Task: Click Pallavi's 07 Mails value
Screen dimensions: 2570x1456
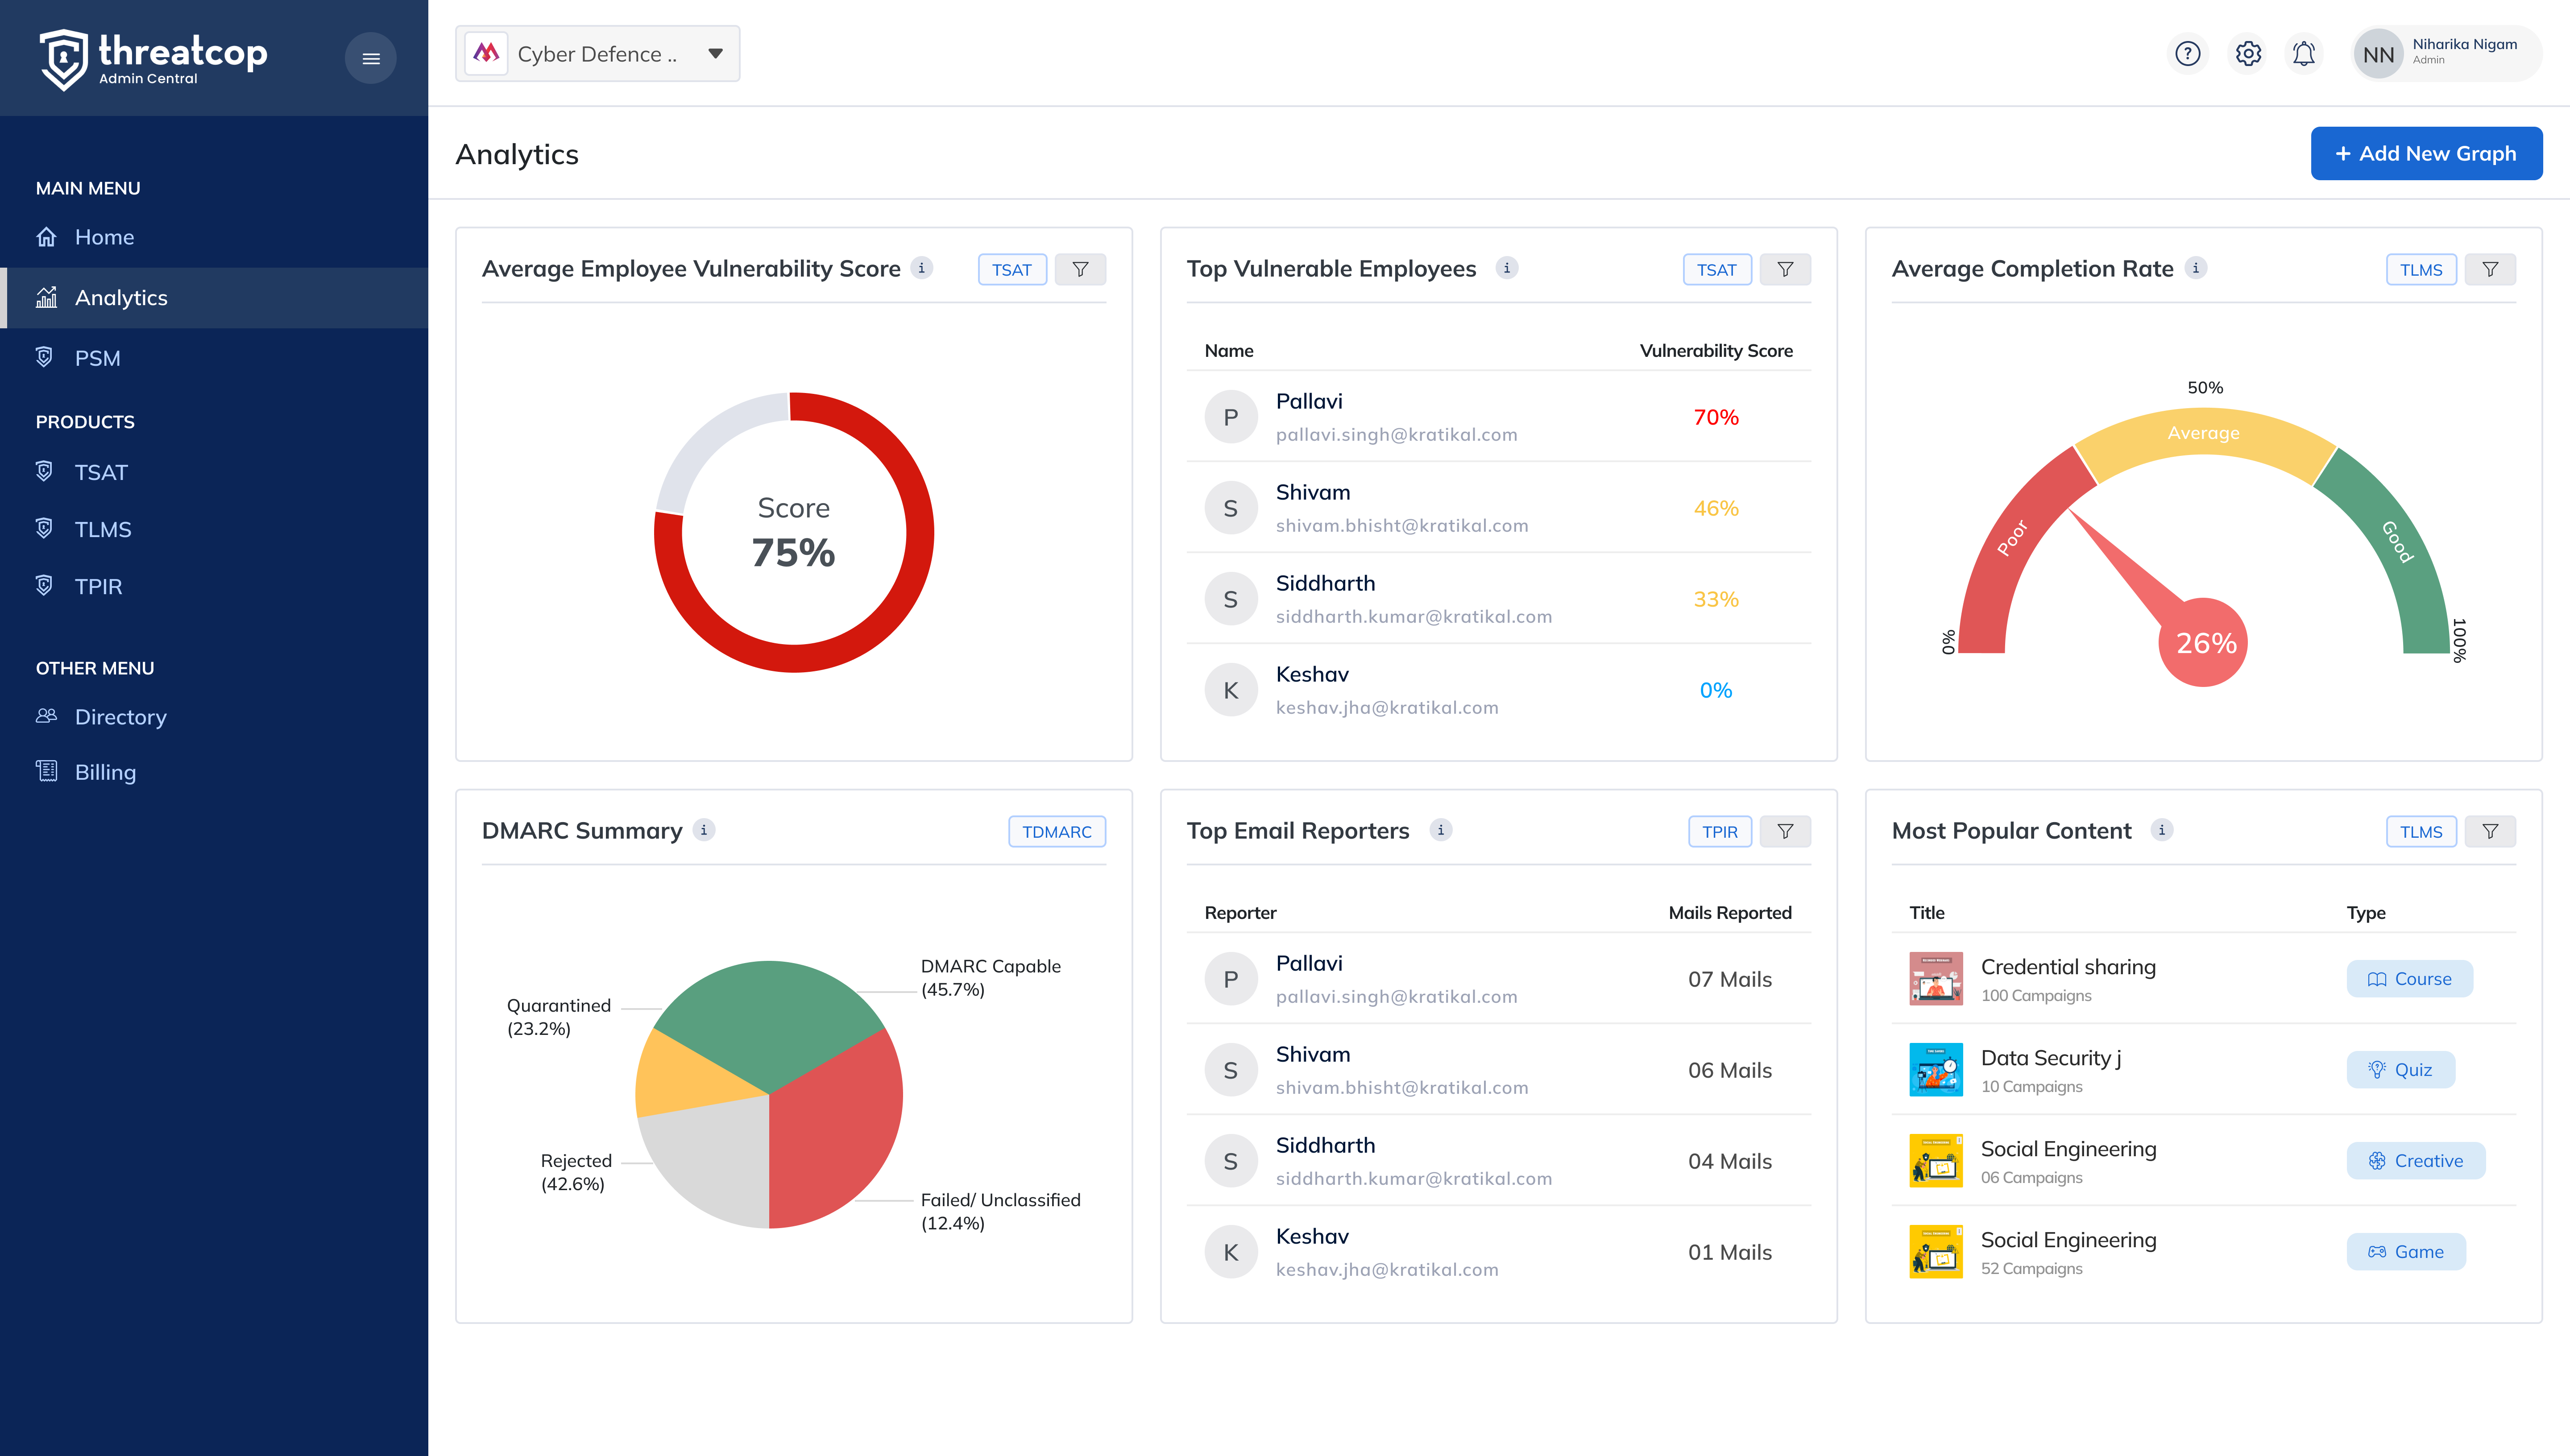Action: [x=1730, y=979]
